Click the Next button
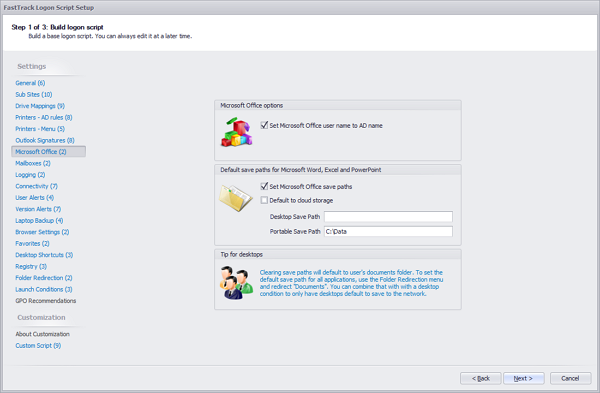The width and height of the screenshot is (600, 393). click(523, 378)
